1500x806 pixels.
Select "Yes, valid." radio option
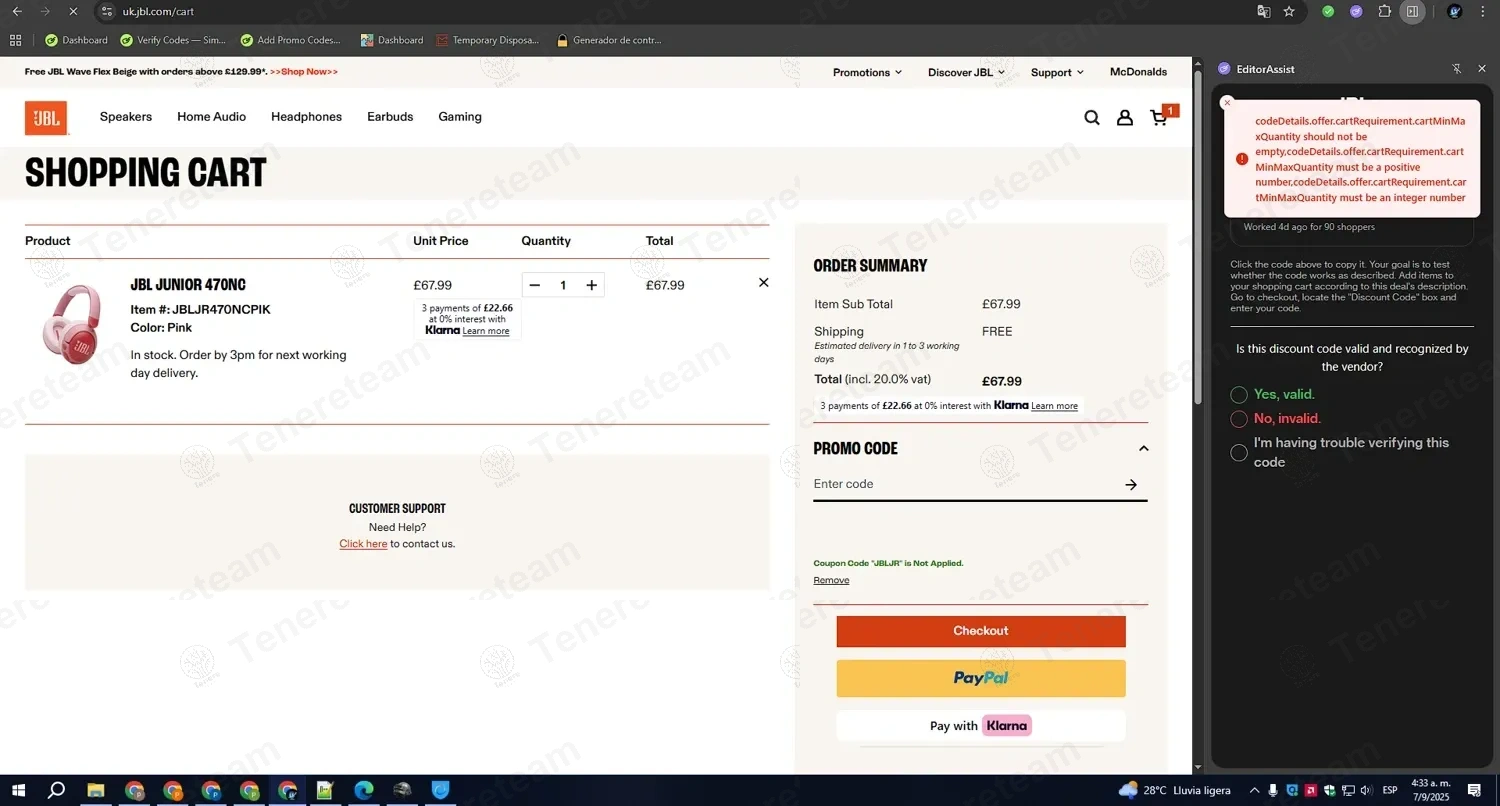click(x=1239, y=395)
